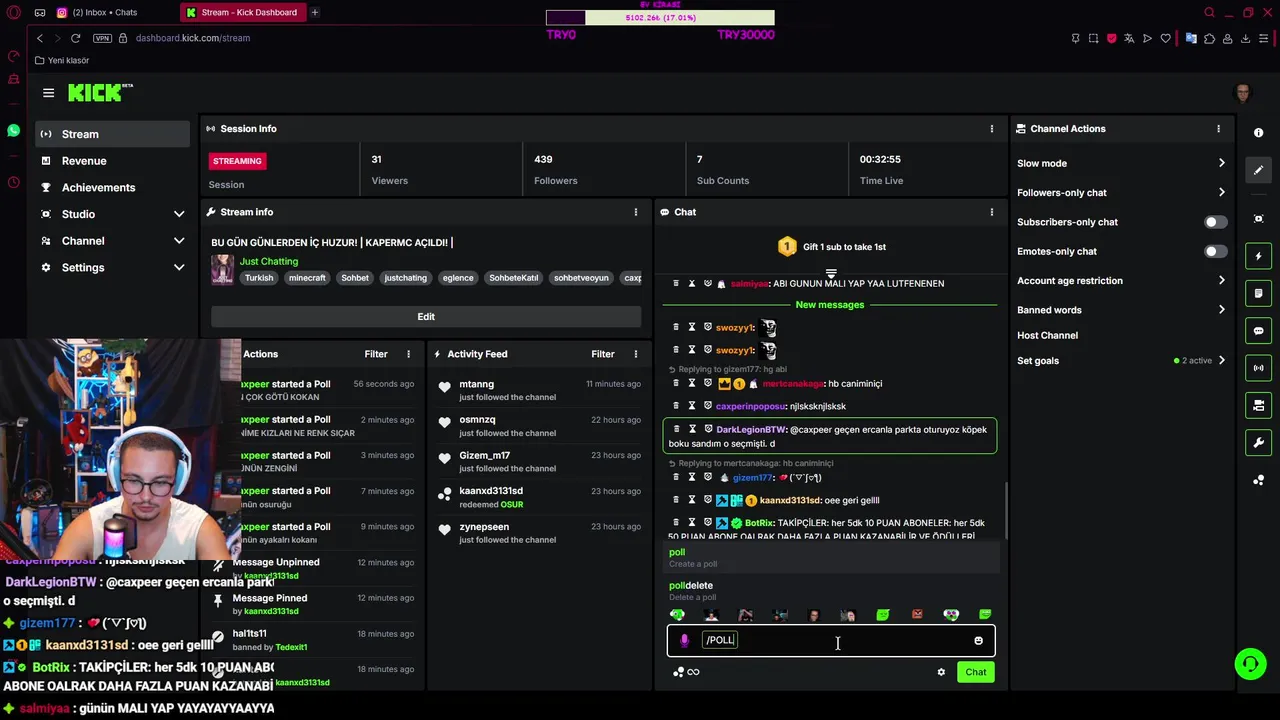Open the Just Chatting category link
The width and height of the screenshot is (1280, 720).
coord(269,262)
